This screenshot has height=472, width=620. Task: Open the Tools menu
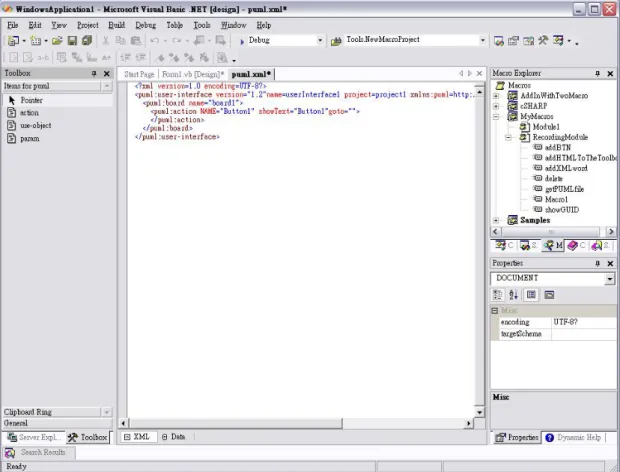coord(202,25)
